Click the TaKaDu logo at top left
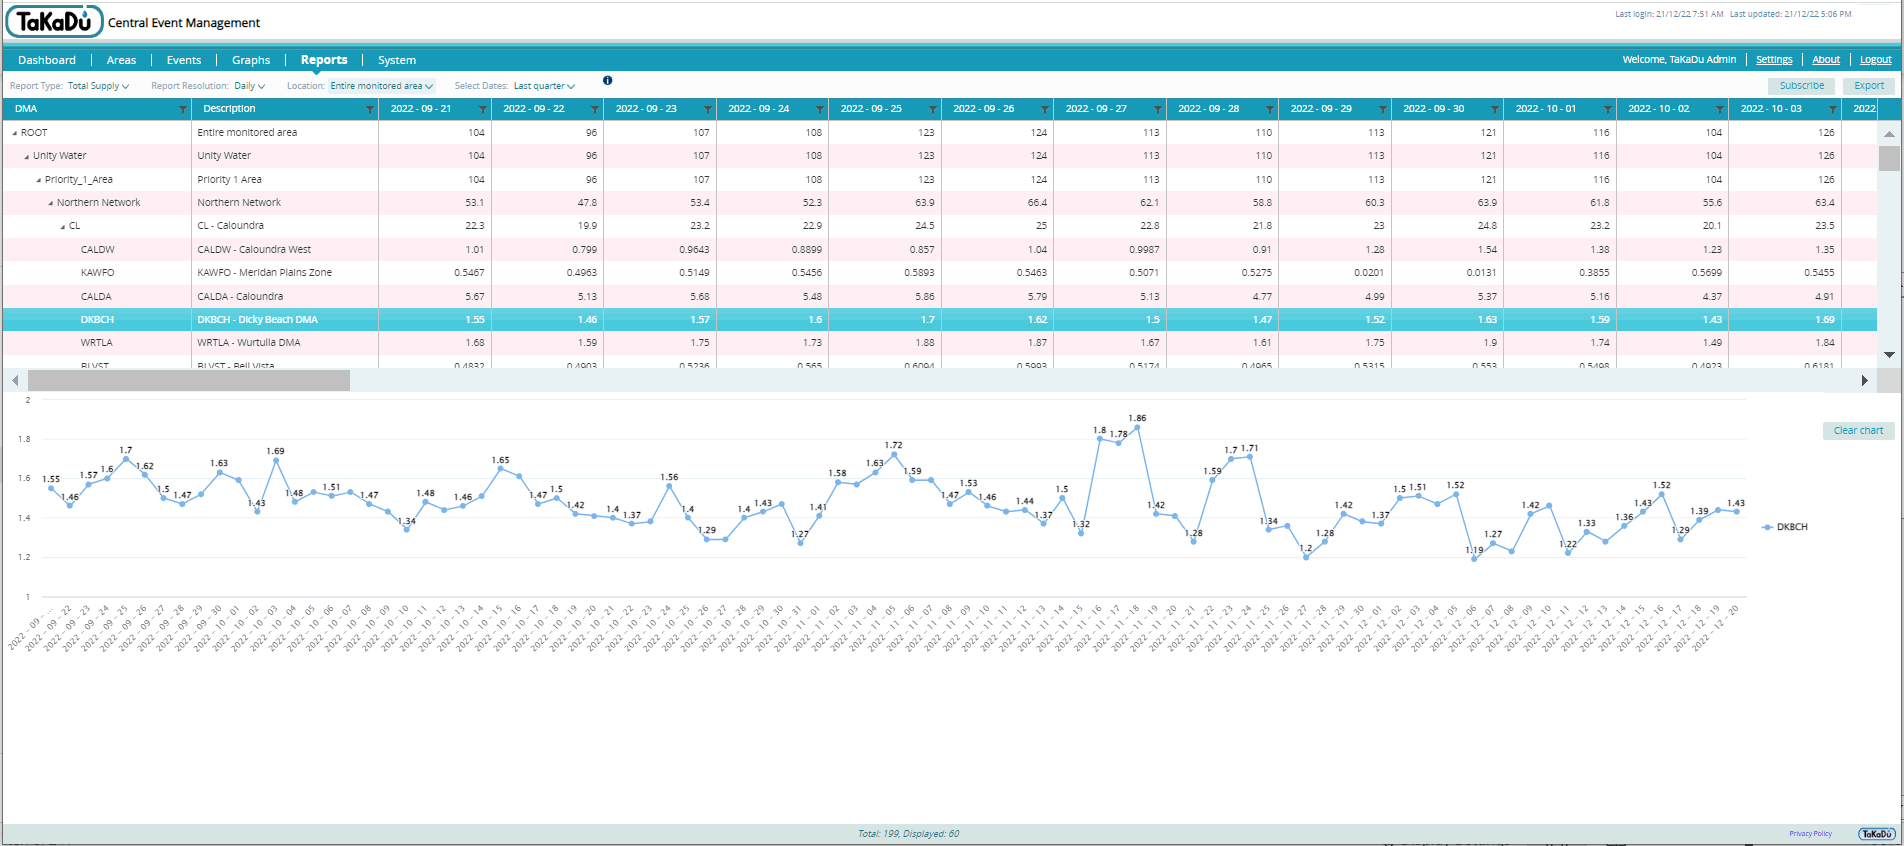The height and width of the screenshot is (846, 1904). click(54, 21)
